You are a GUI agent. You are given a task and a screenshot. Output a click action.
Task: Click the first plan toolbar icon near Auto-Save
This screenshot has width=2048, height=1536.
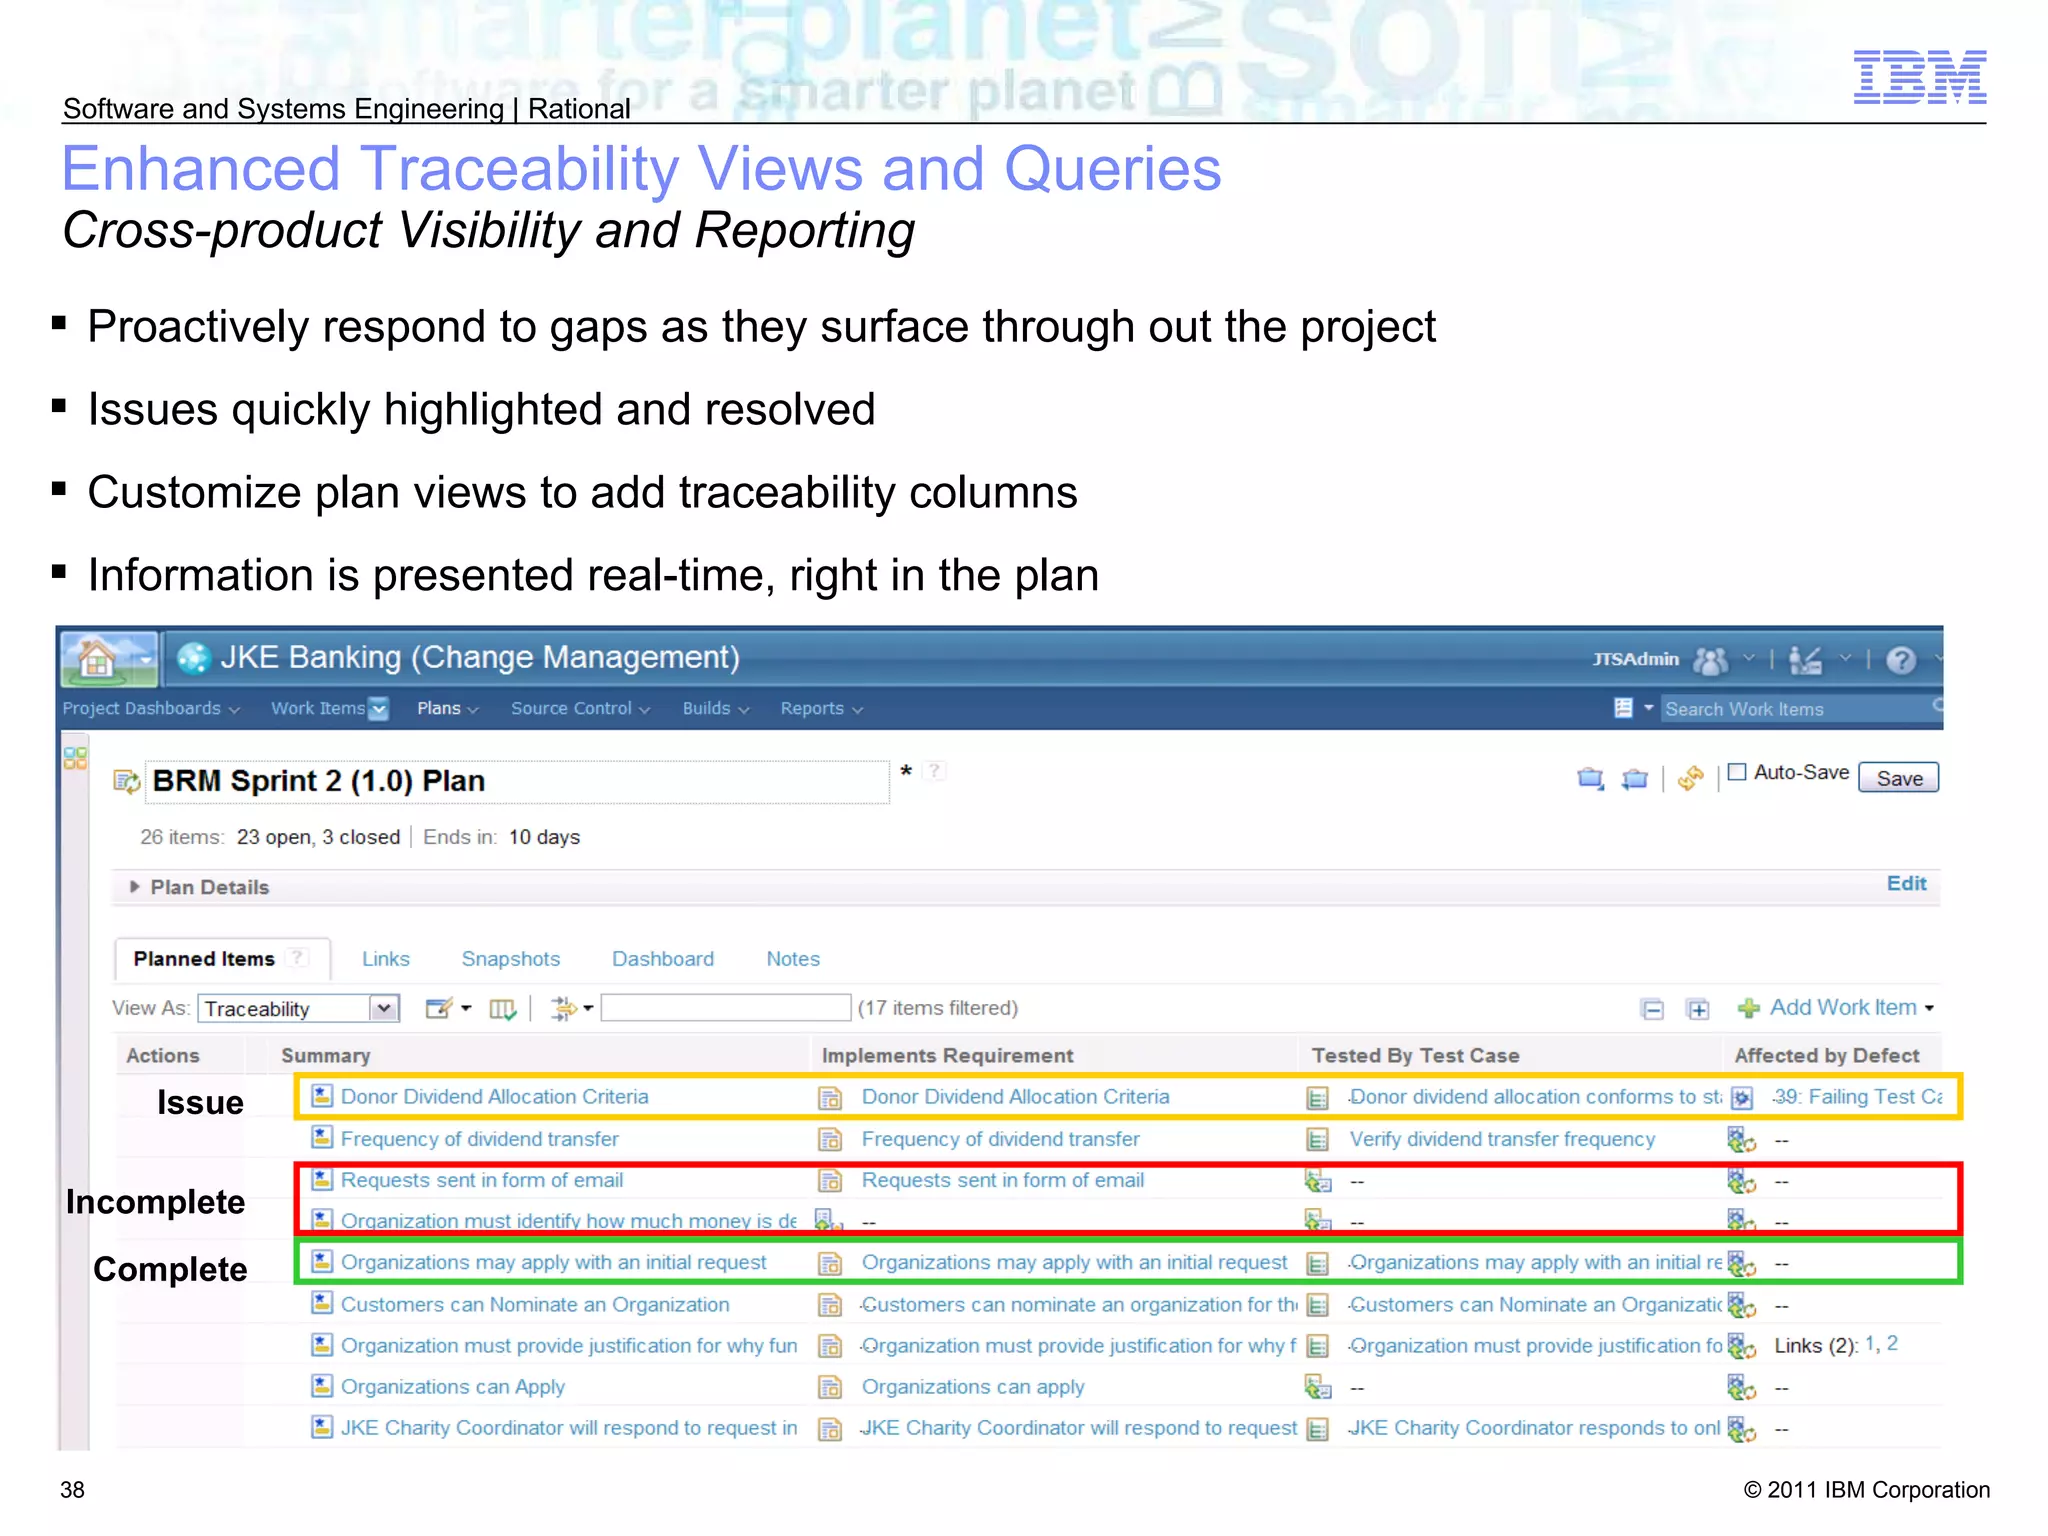(1590, 778)
